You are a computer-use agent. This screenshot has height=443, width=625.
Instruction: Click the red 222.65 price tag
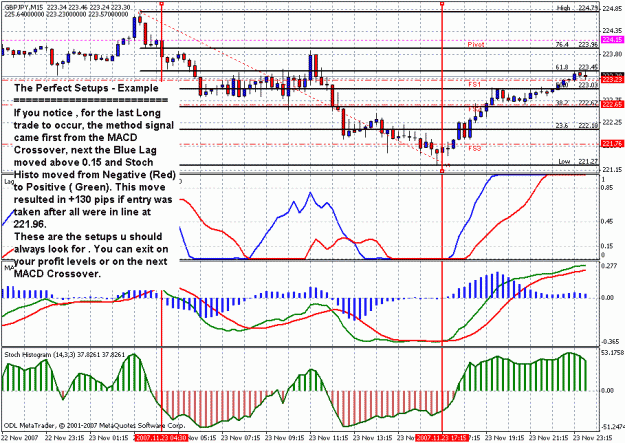coord(612,104)
